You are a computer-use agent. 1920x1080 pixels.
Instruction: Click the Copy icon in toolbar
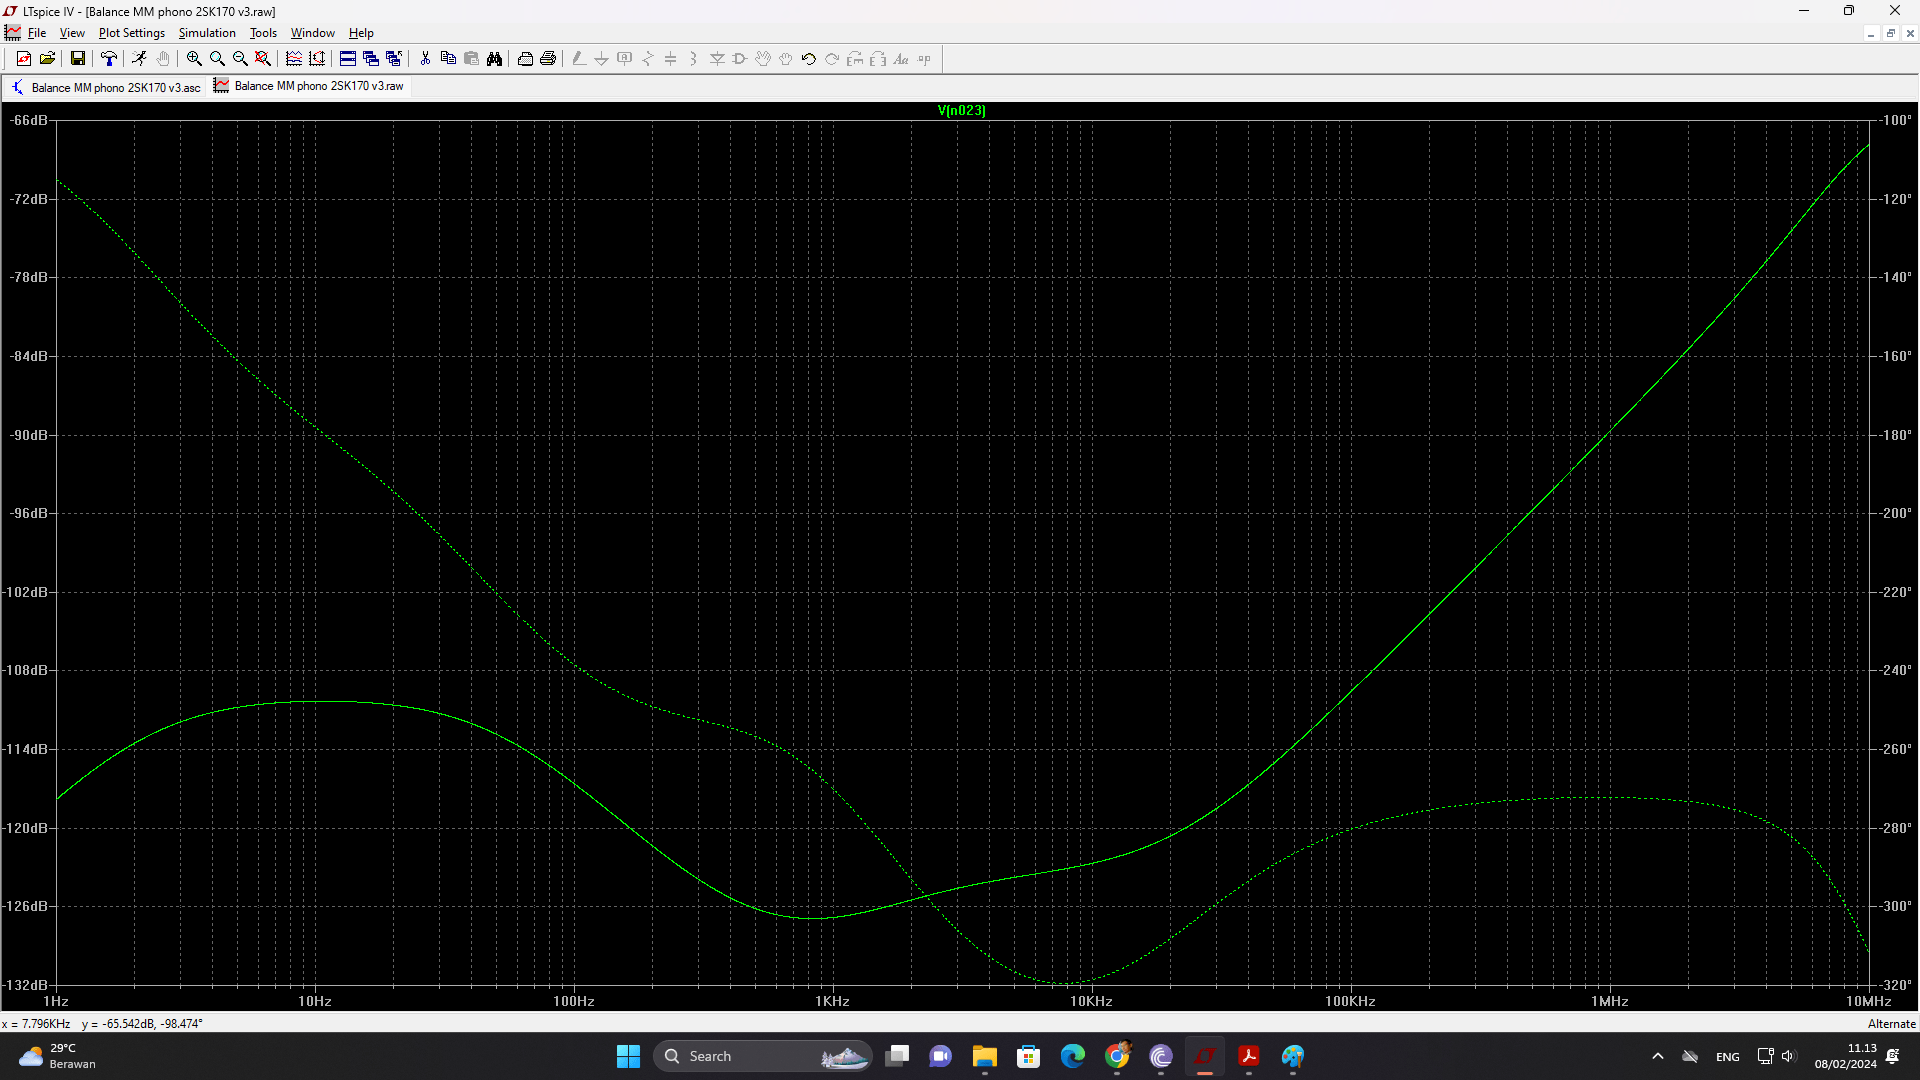(448, 59)
